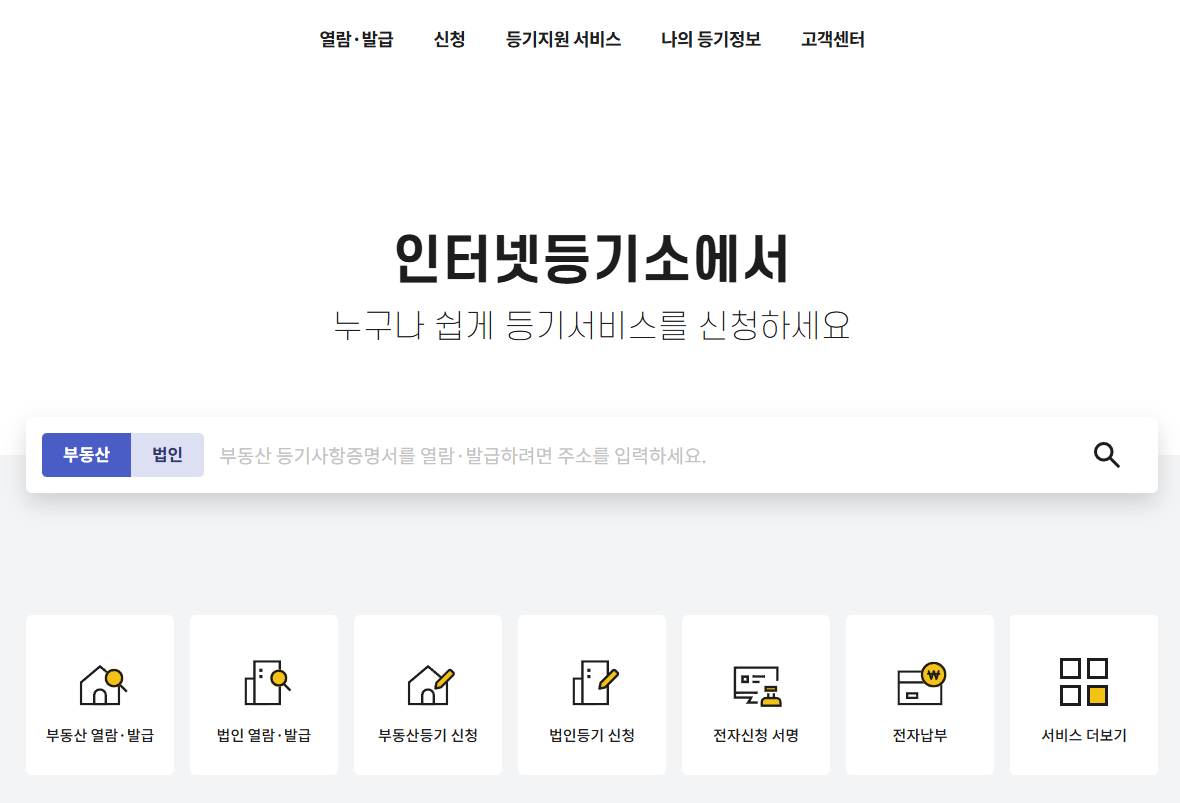
Task: Select the 부동산 열람·발급 house search icon
Action: [x=99, y=682]
